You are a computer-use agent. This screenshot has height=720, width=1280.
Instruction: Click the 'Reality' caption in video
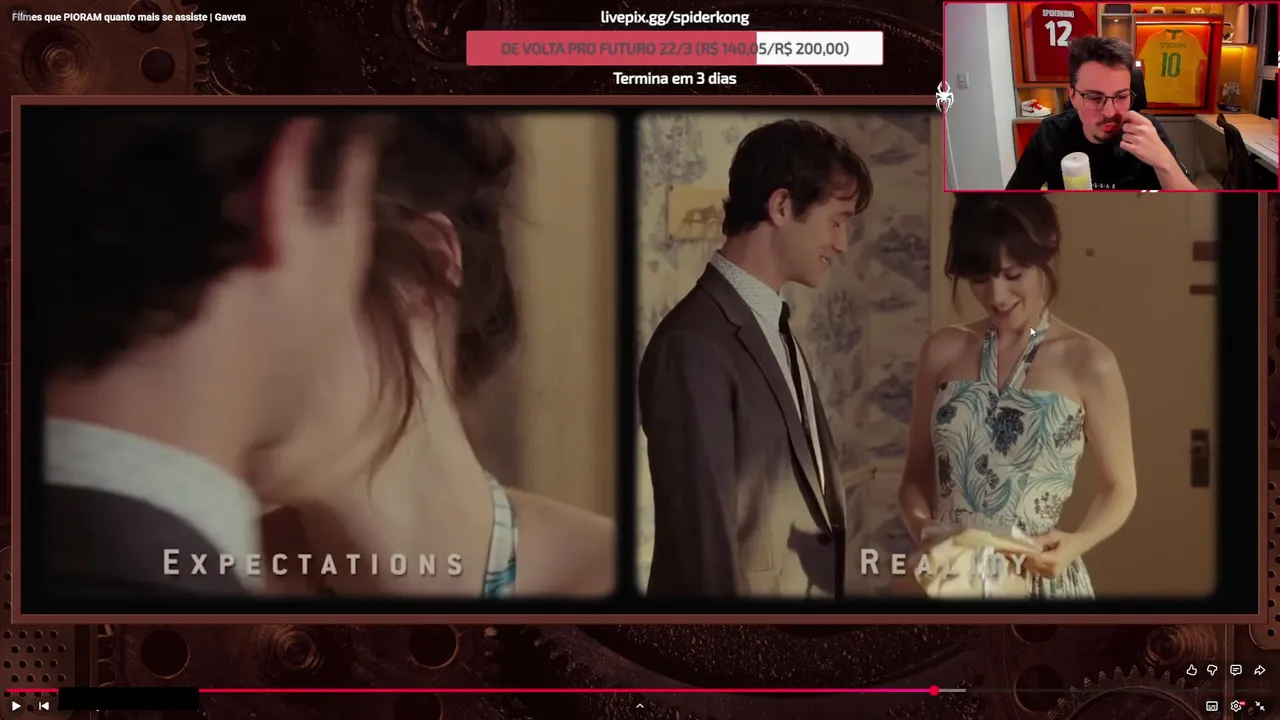coord(943,564)
